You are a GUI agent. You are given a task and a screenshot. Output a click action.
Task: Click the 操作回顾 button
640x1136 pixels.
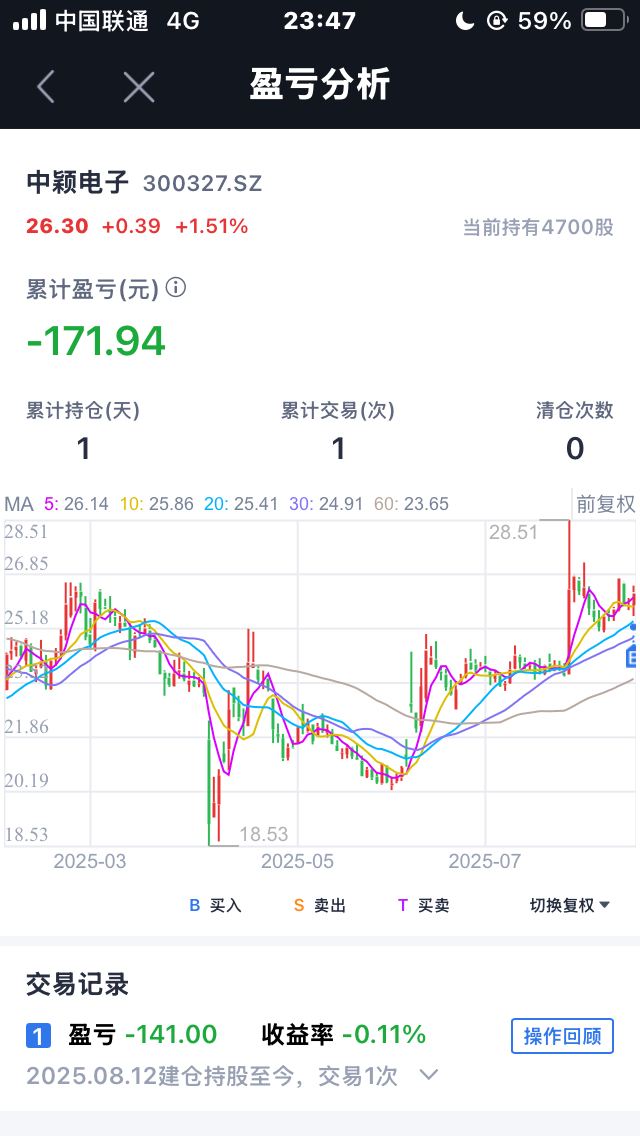[x=562, y=1036]
